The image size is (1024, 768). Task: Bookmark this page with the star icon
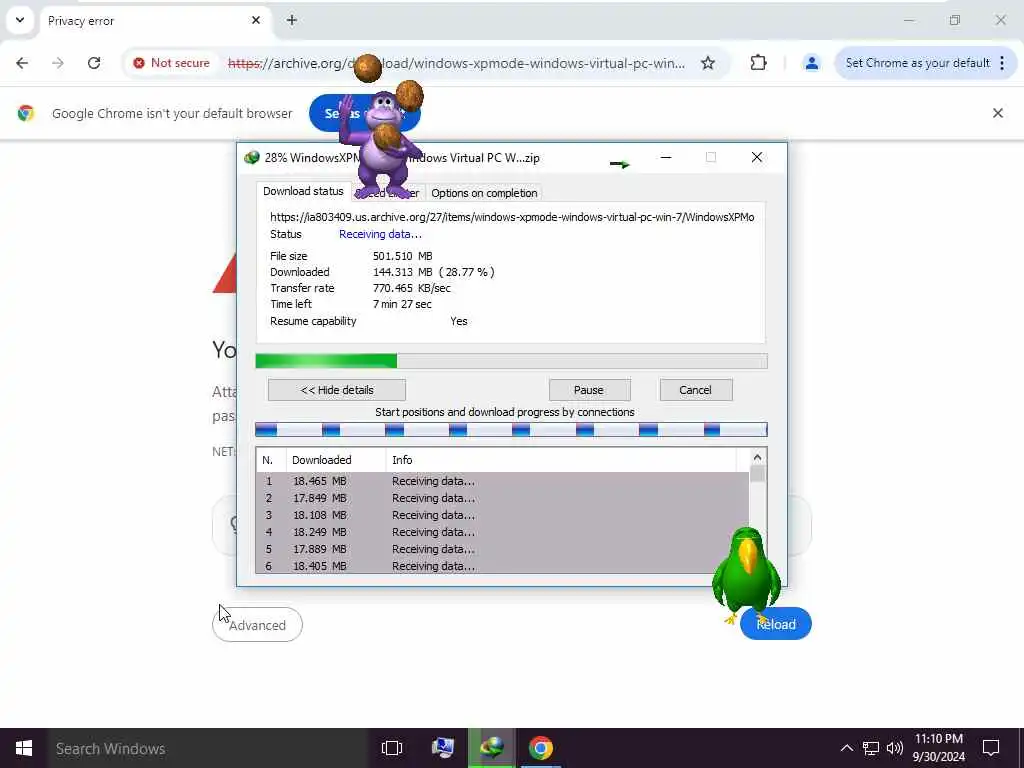708,63
